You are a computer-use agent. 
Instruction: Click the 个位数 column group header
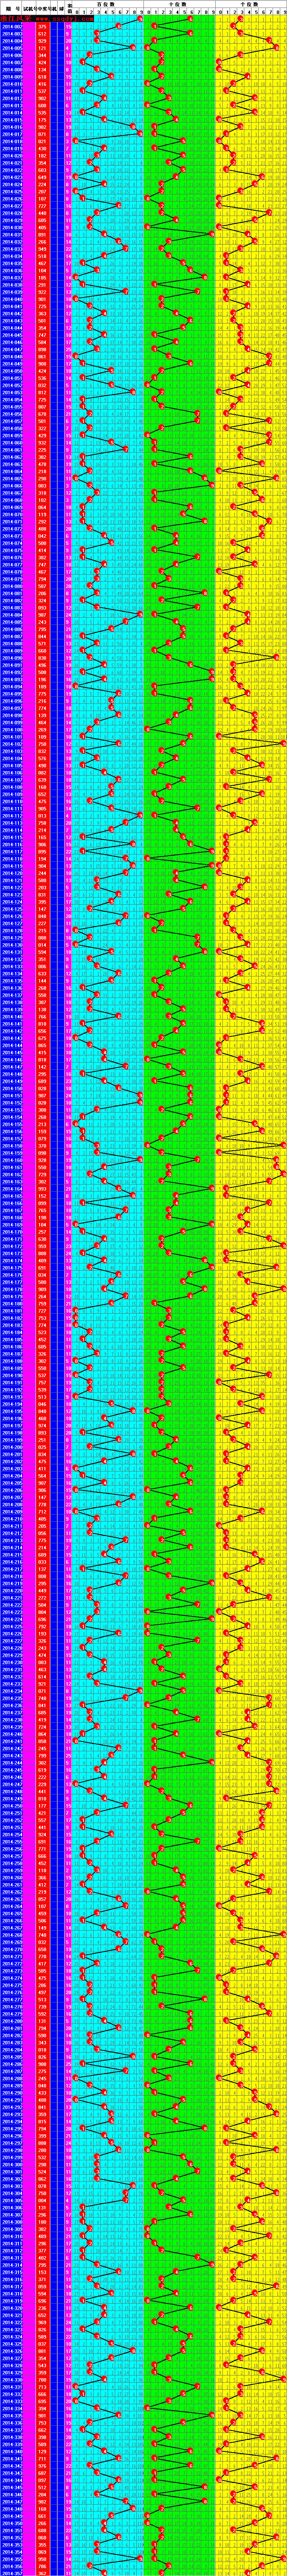[x=251, y=4]
